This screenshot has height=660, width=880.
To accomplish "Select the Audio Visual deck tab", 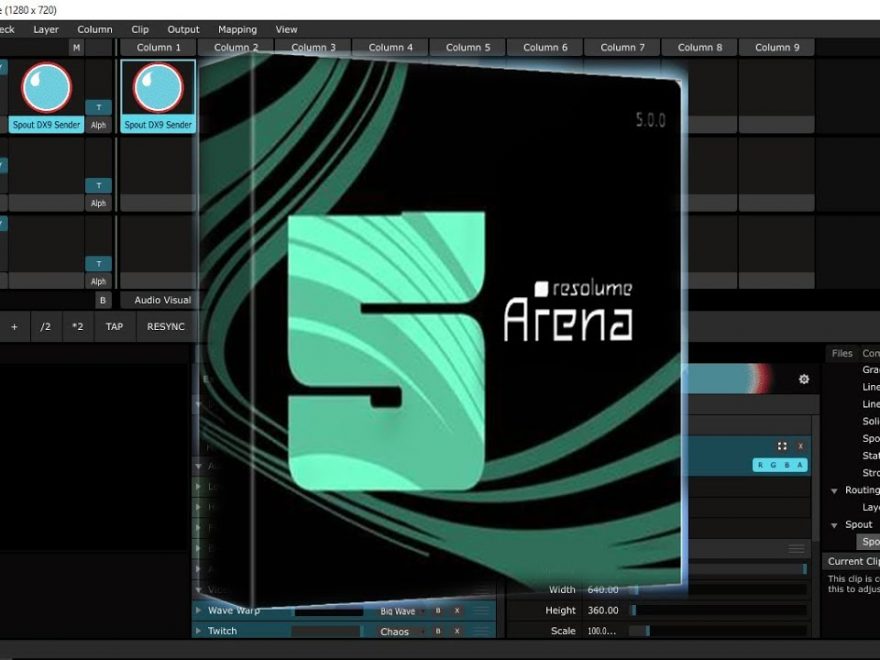I will (159, 300).
